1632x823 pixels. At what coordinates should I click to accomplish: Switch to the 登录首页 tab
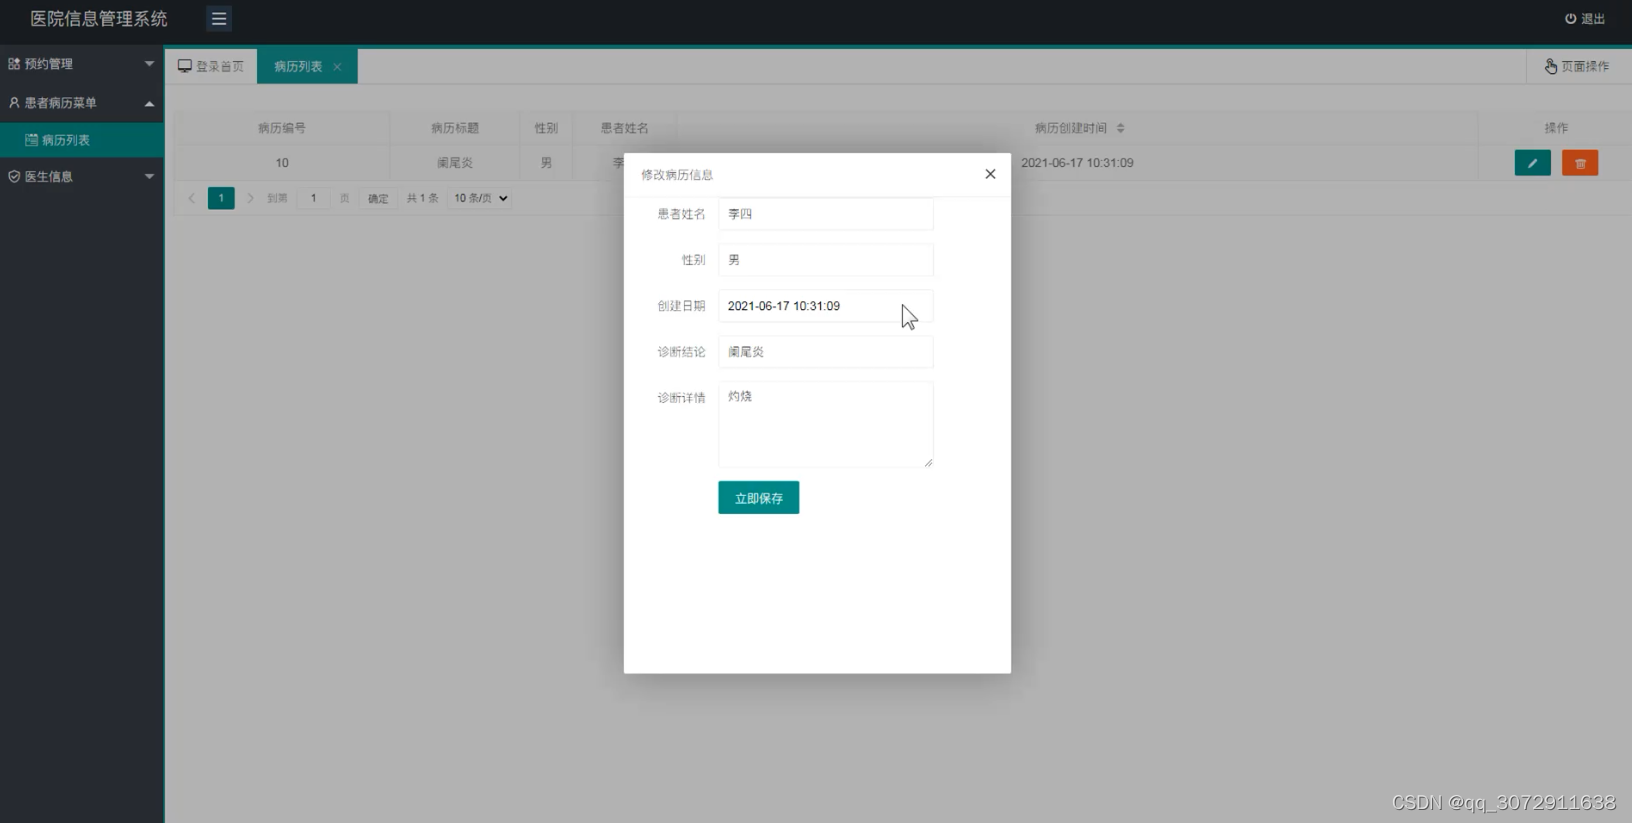click(211, 66)
